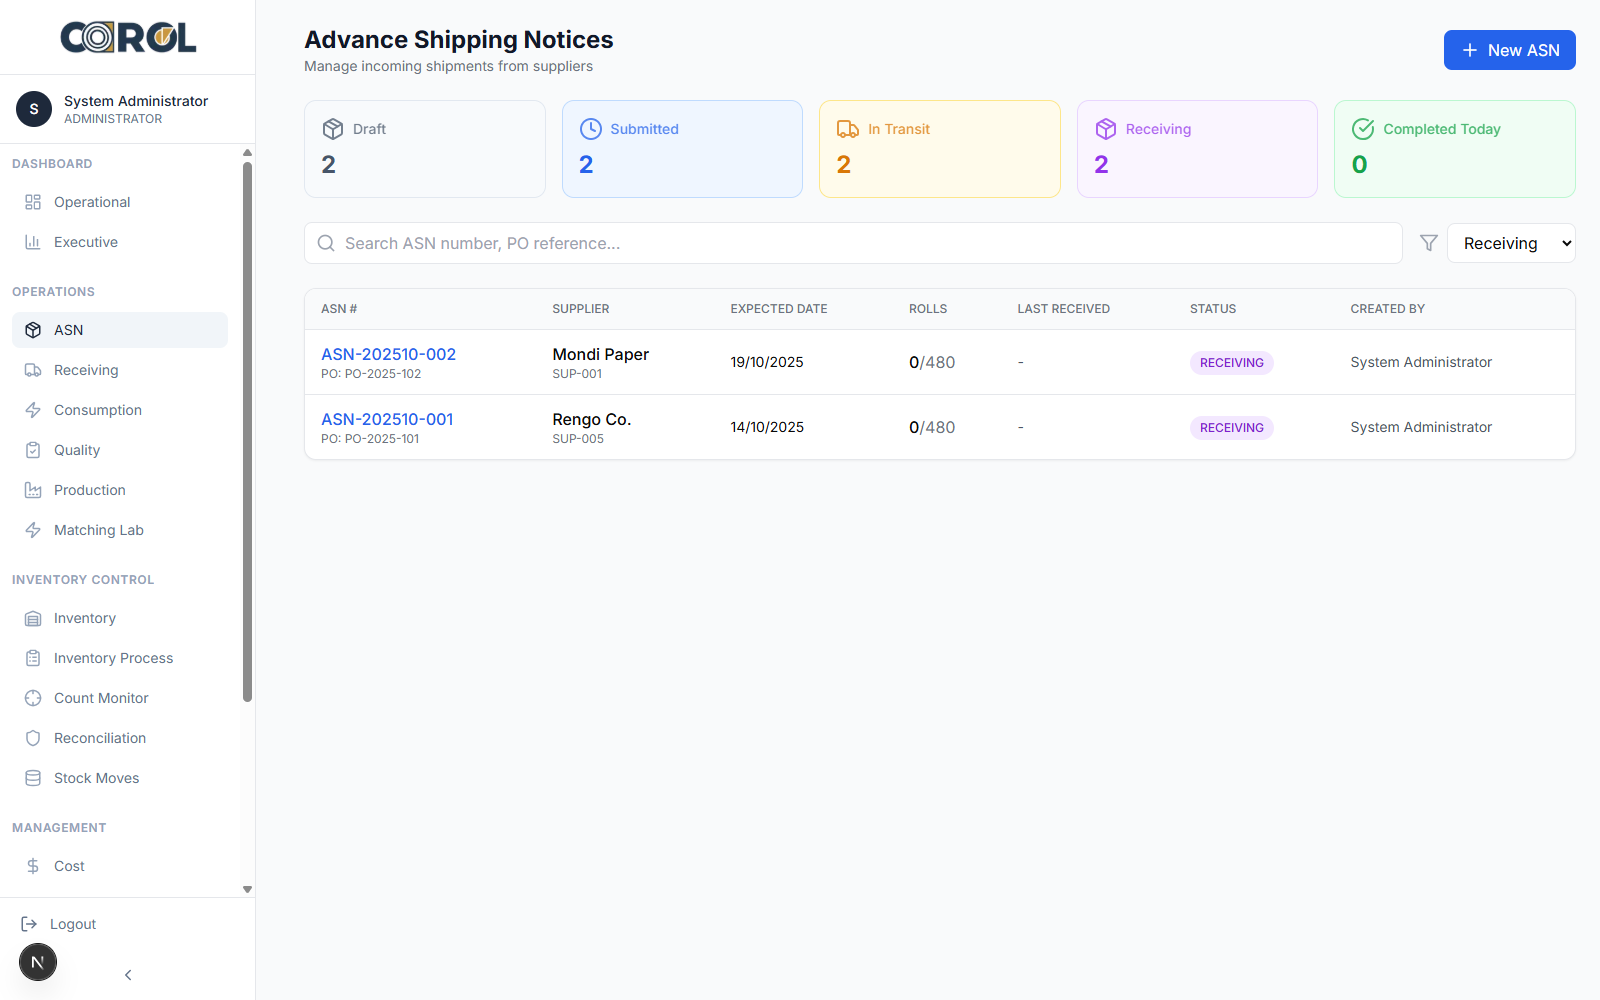Click the Cost dollar sign icon

(33, 866)
